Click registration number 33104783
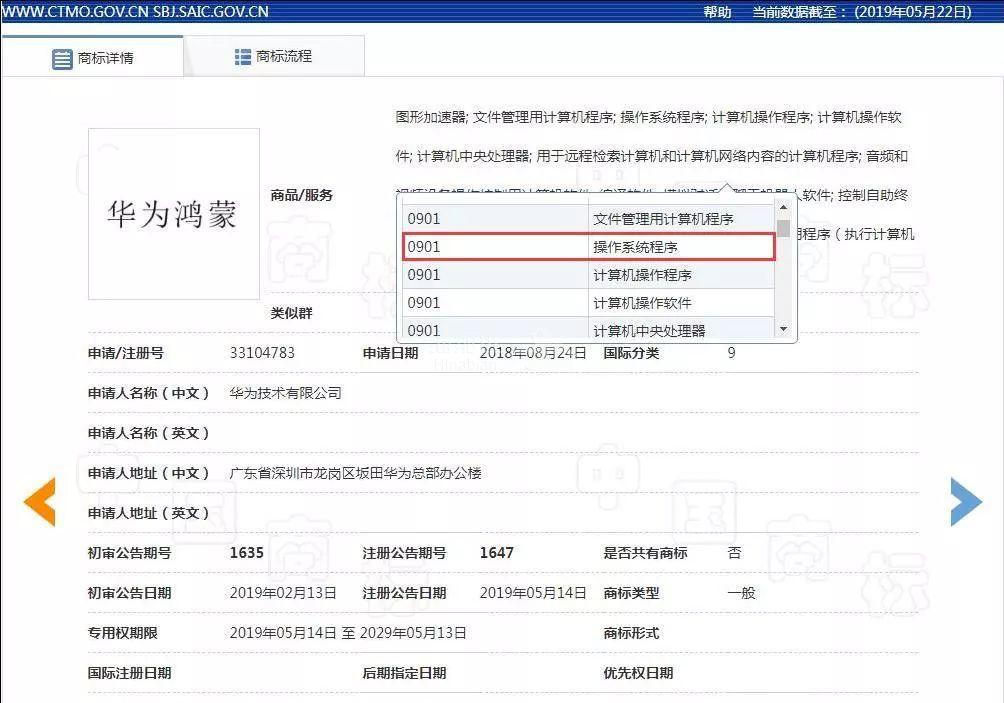 point(262,353)
